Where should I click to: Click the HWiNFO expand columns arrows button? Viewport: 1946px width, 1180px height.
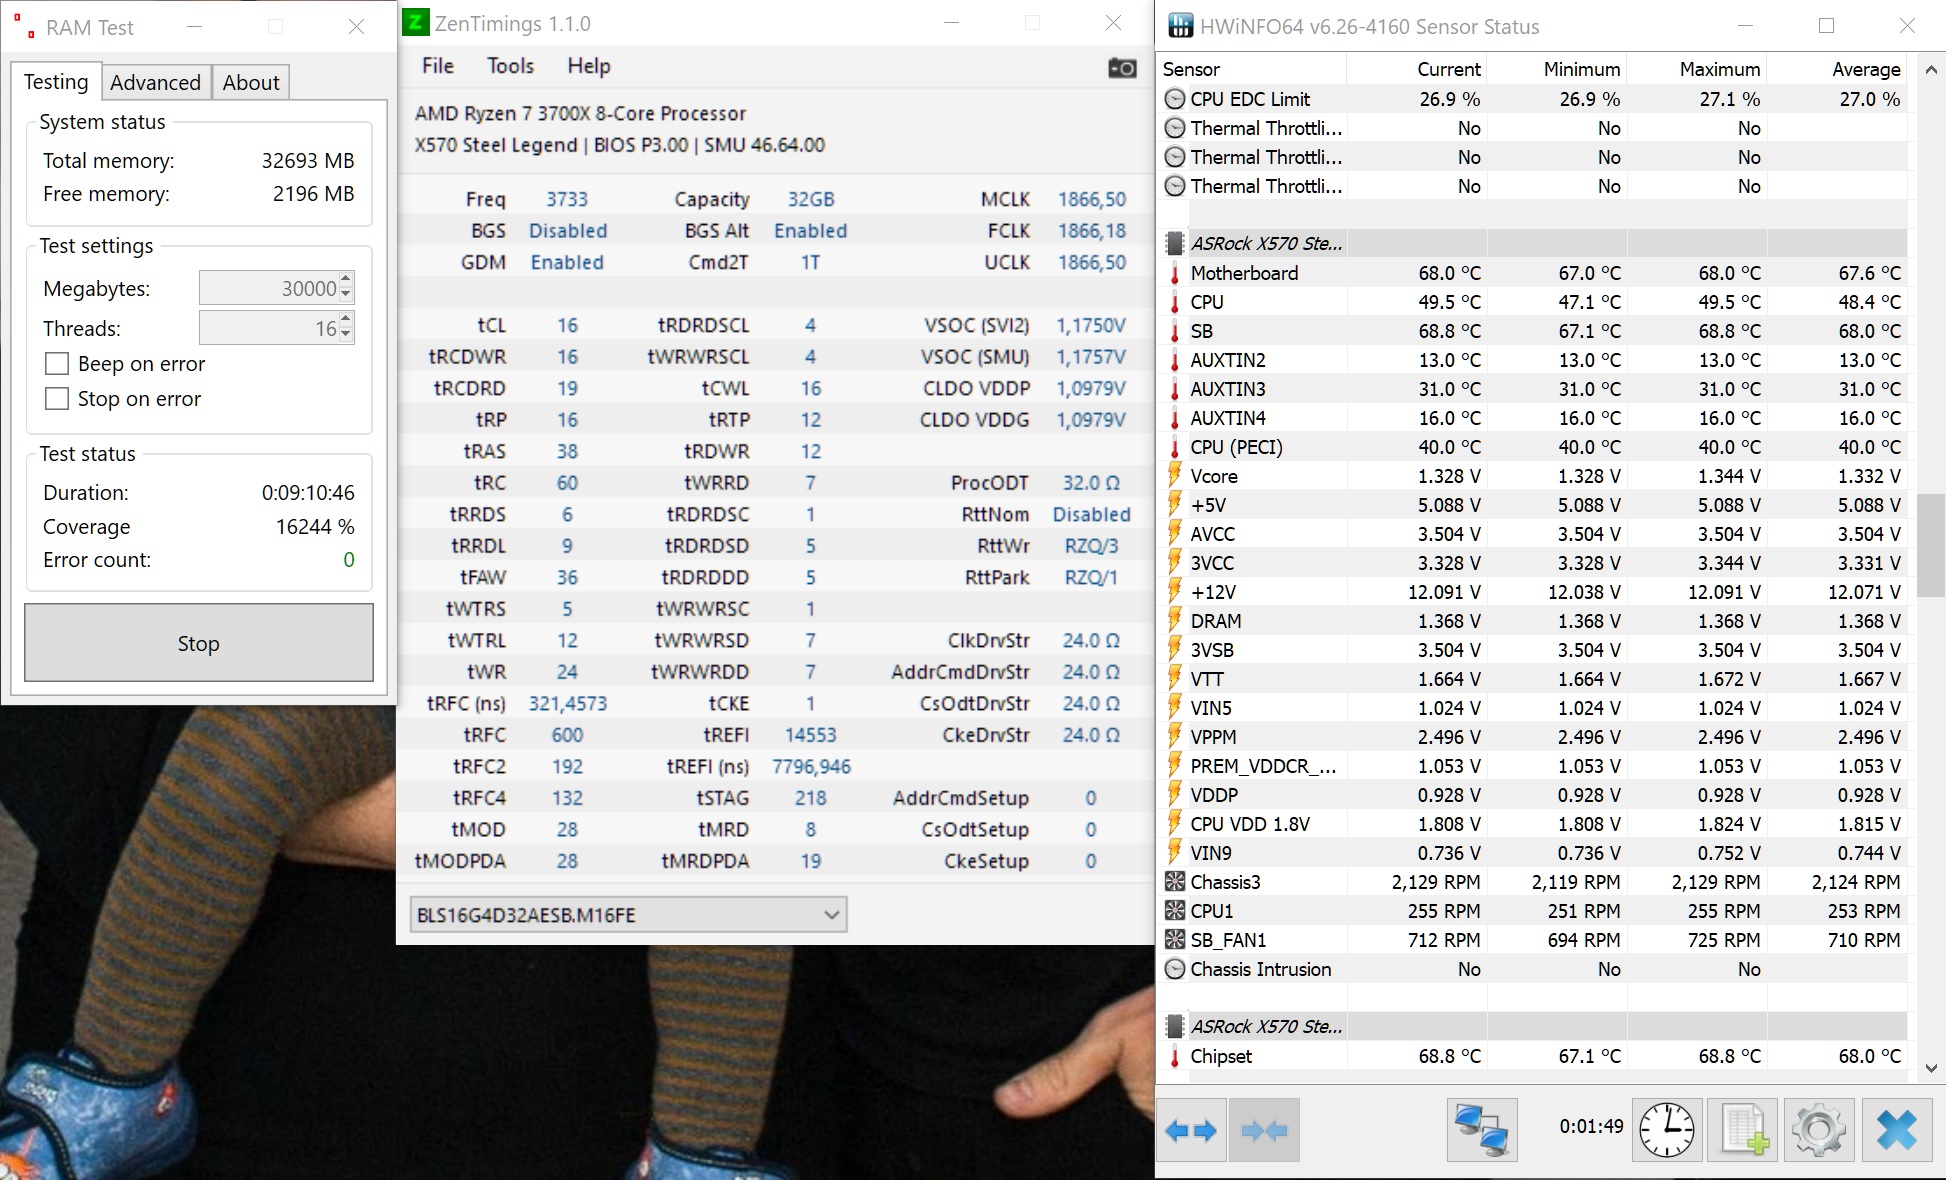(1191, 1130)
